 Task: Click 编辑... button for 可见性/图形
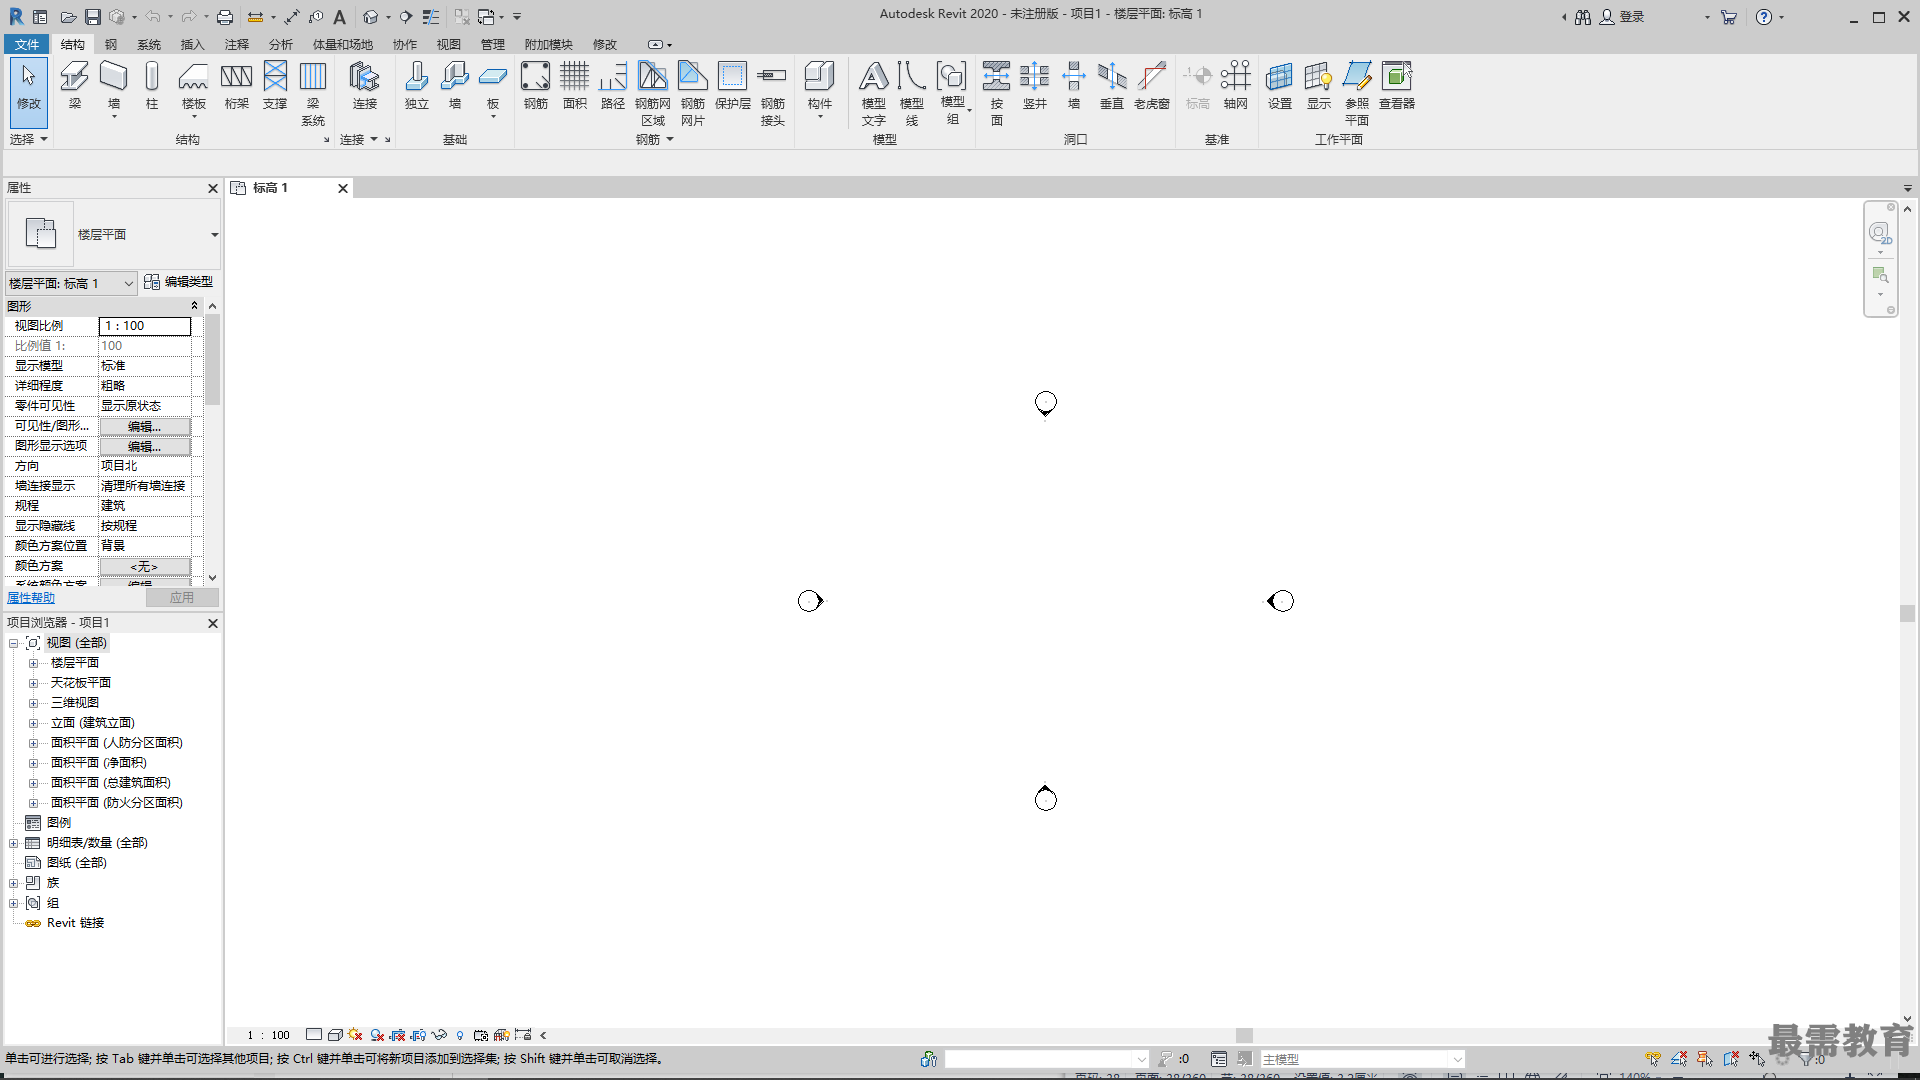(x=145, y=426)
